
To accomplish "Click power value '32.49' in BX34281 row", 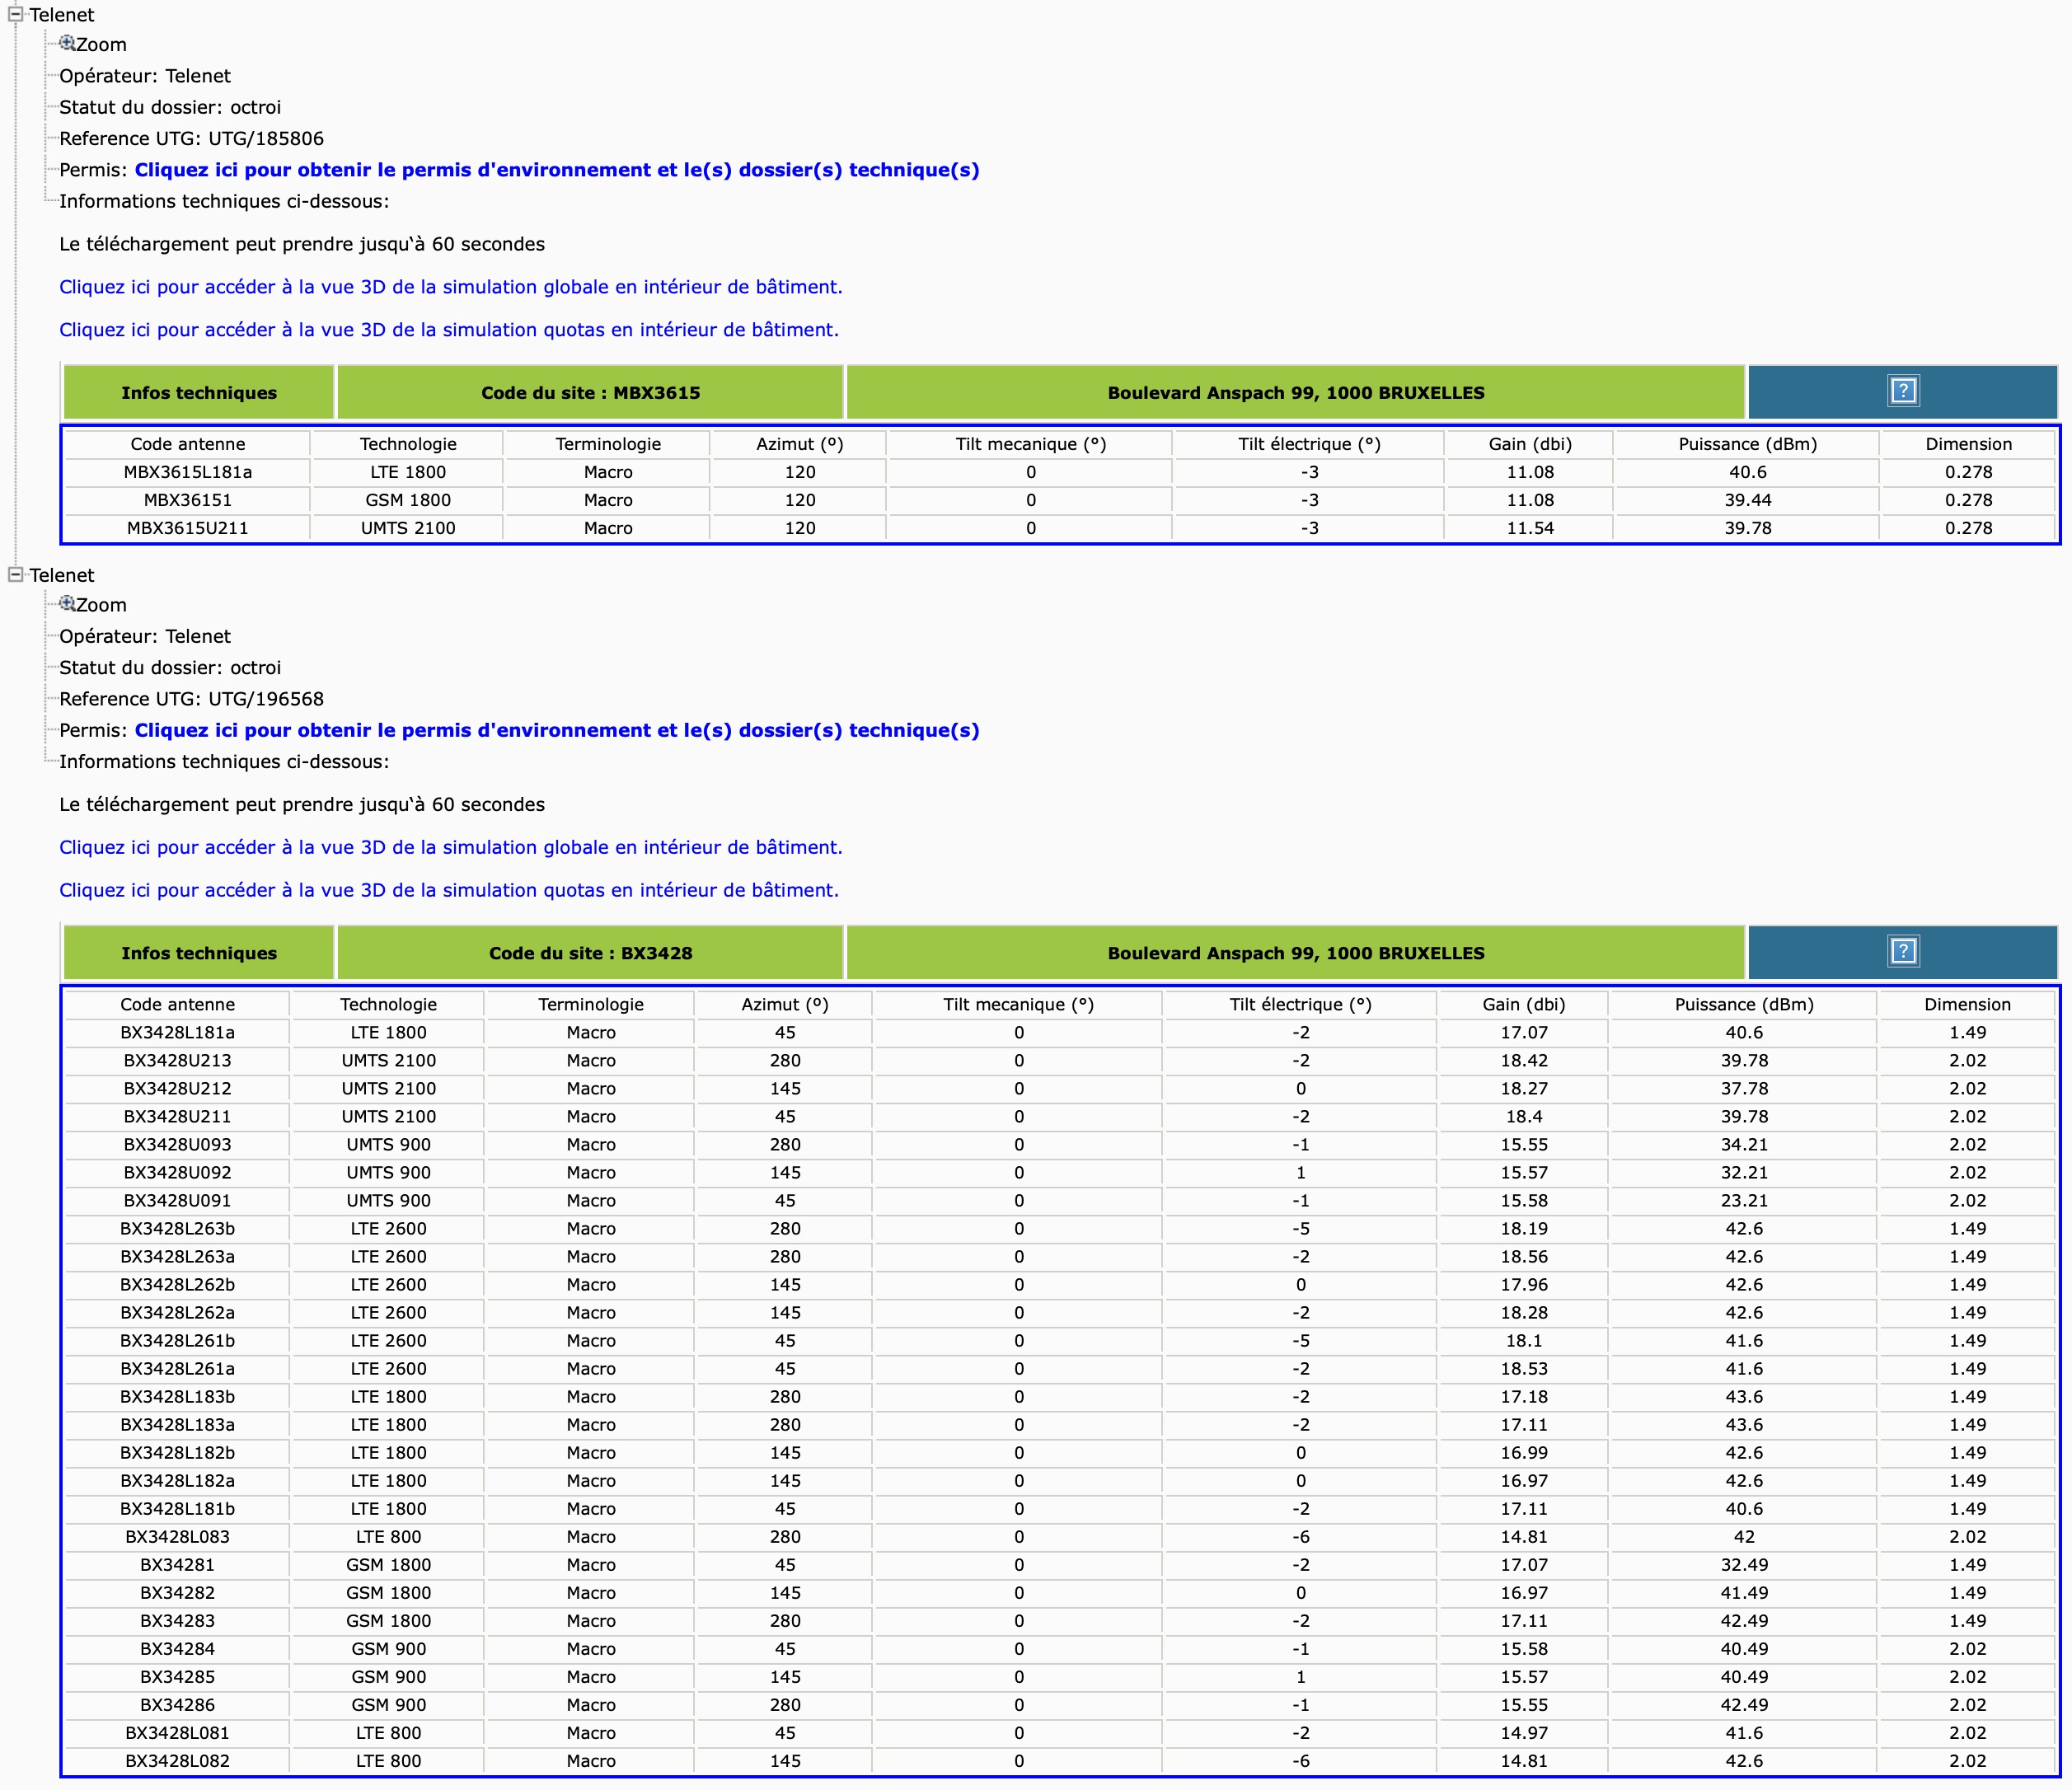I will (1744, 1564).
